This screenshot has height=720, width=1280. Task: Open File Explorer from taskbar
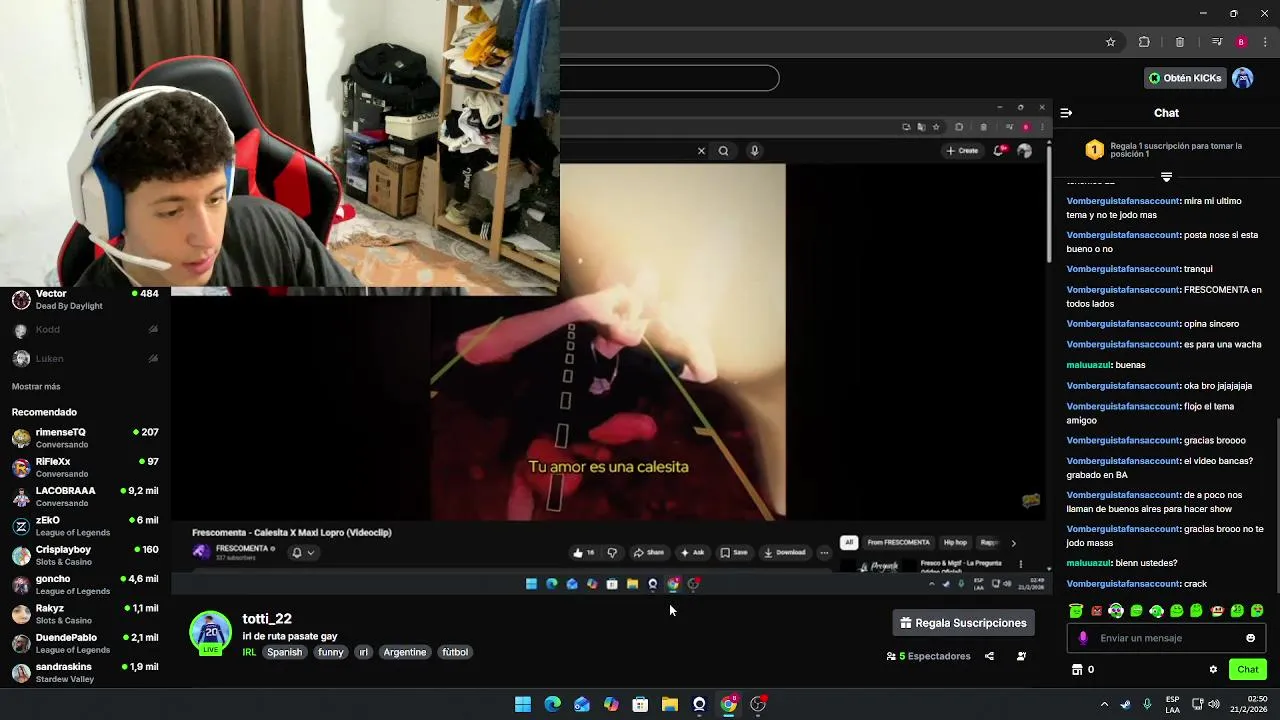tap(670, 704)
